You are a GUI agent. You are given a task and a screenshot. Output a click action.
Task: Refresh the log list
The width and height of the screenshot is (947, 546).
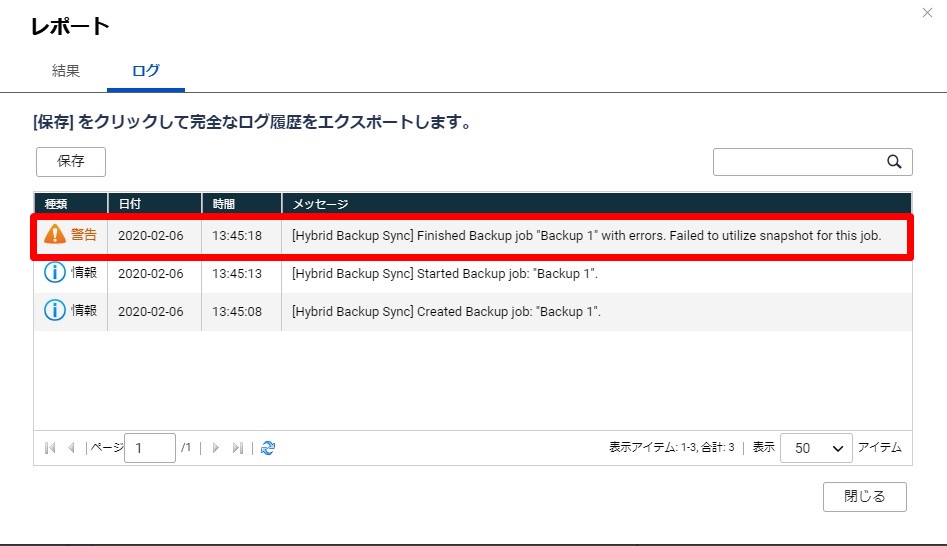coord(268,448)
